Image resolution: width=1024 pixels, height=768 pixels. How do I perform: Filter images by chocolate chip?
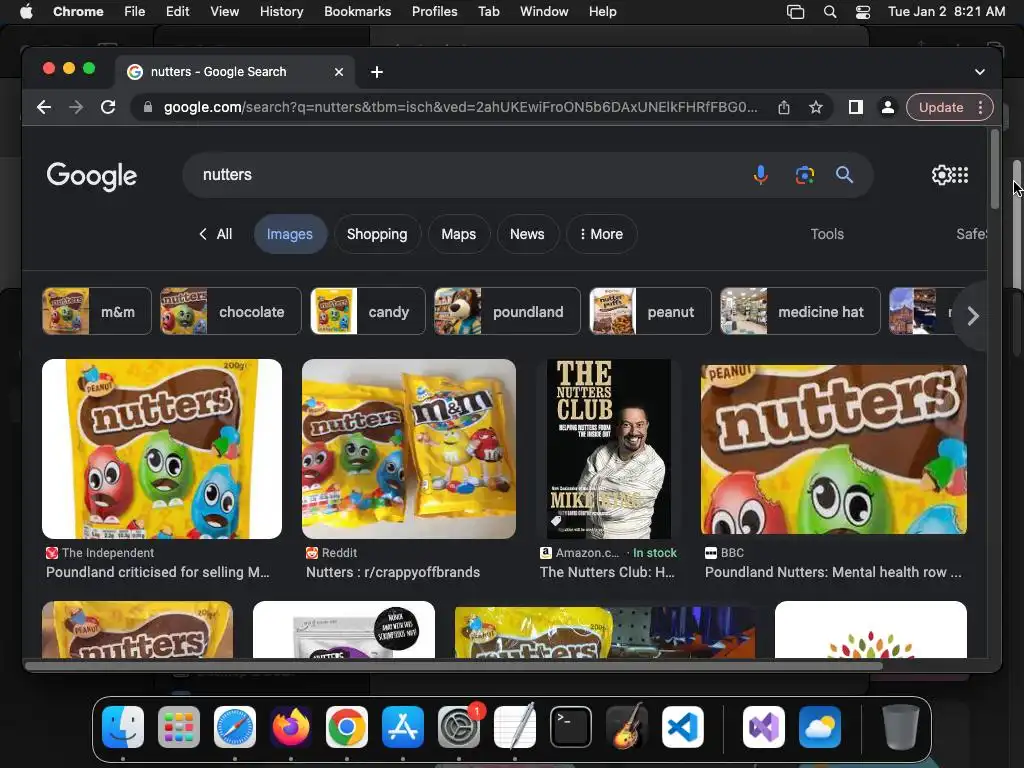(231, 312)
